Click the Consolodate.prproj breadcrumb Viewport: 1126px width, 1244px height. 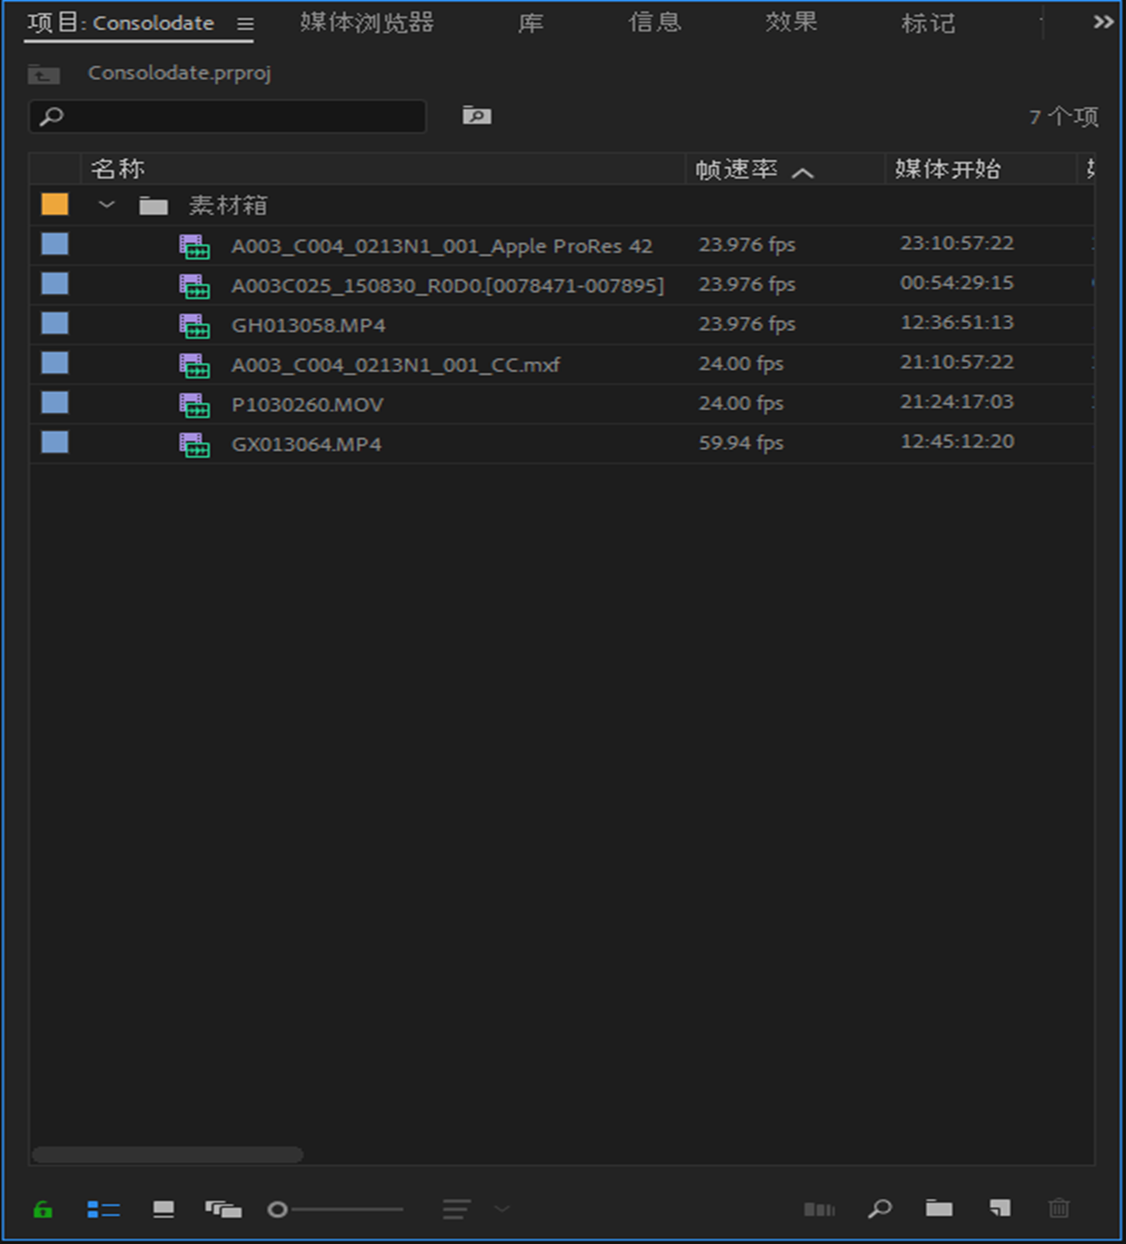coord(178,73)
